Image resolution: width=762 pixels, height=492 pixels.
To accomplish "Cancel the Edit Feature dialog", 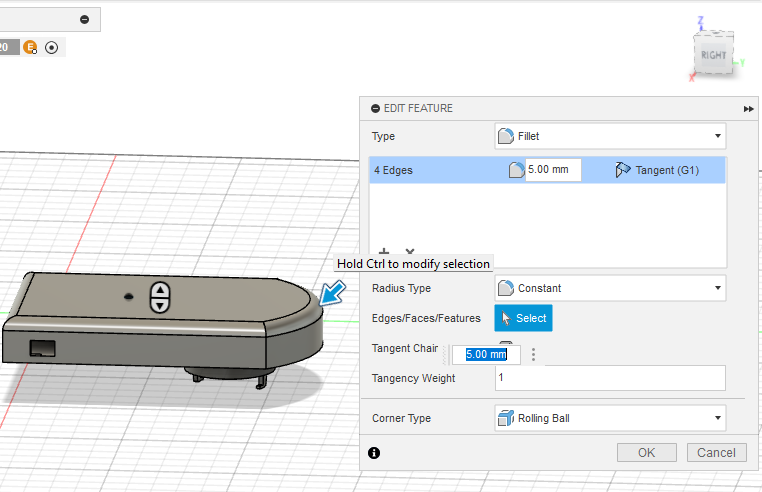I will coord(716,453).
